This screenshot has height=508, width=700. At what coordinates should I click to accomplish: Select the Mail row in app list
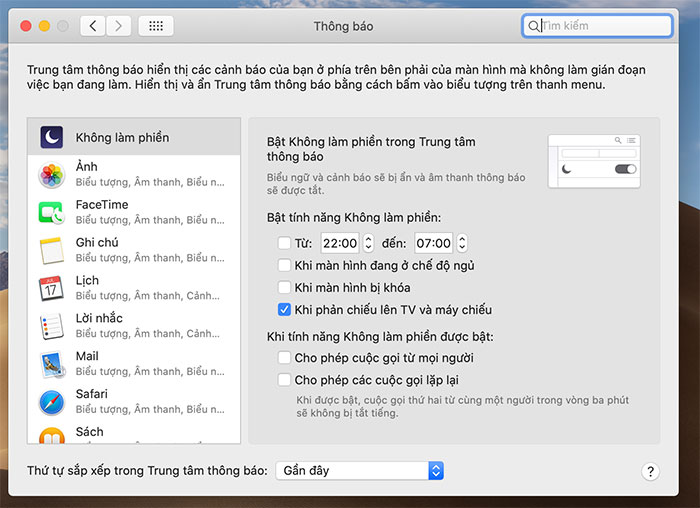134,364
